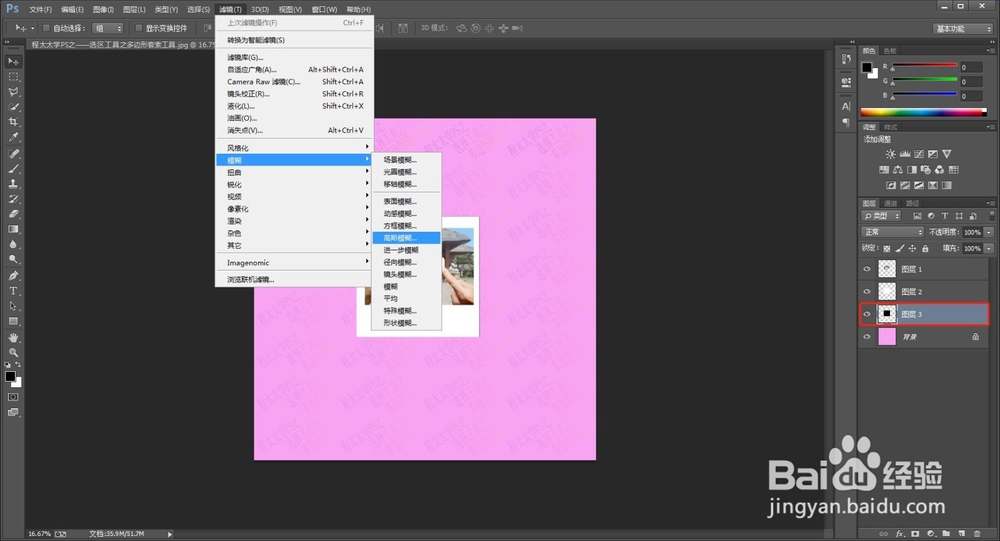Click the Levels adjustment icon
The width and height of the screenshot is (1000, 541).
905,154
